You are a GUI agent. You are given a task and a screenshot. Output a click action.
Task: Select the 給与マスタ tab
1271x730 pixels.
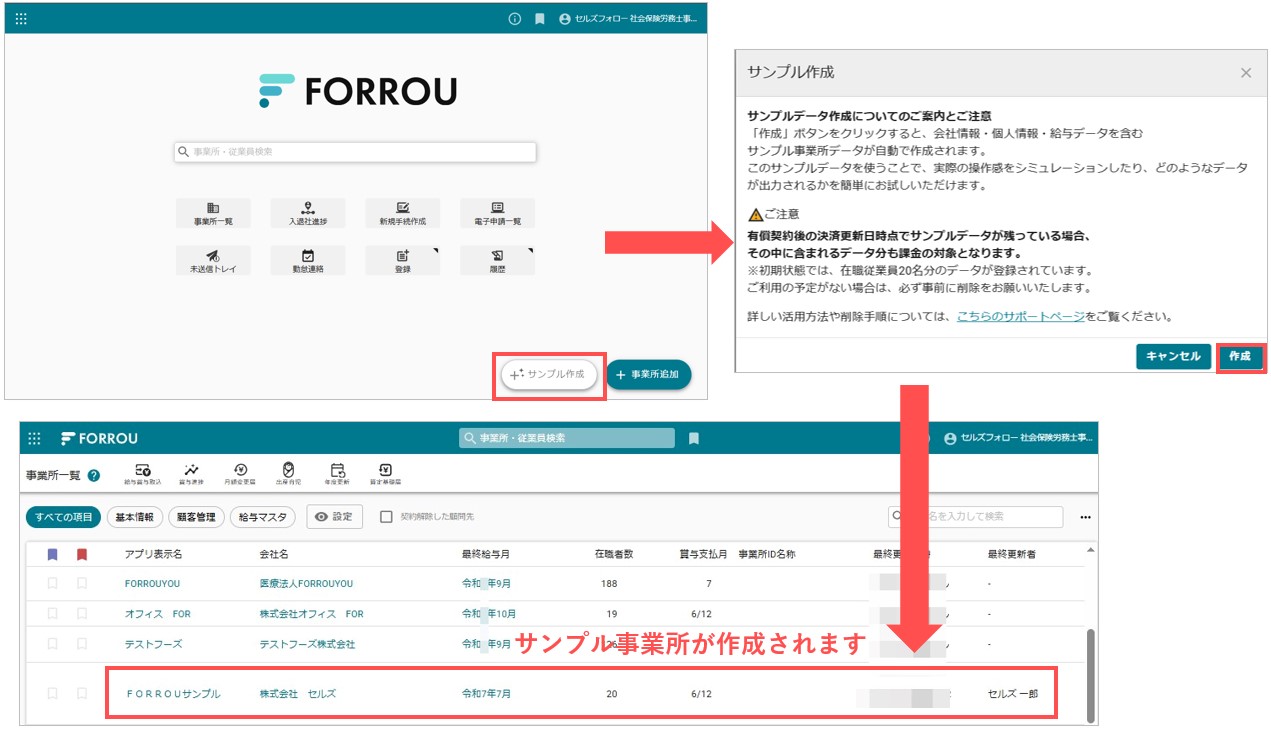coord(263,517)
